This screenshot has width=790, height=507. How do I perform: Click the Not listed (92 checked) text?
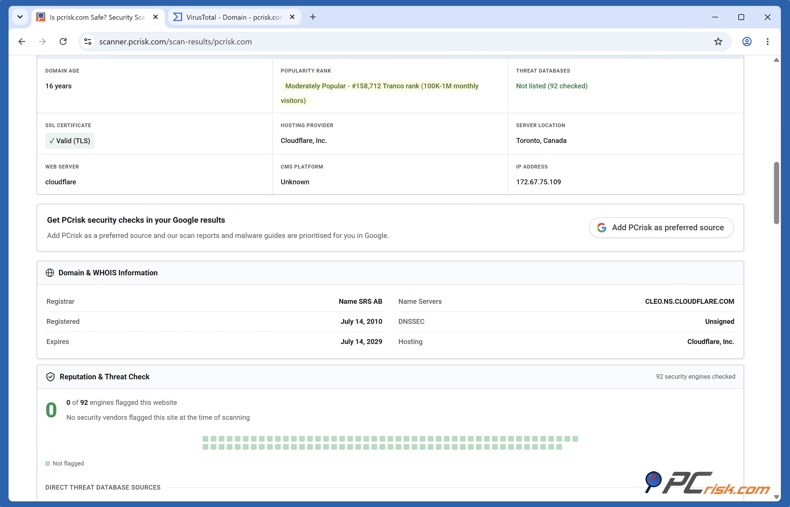click(x=552, y=86)
